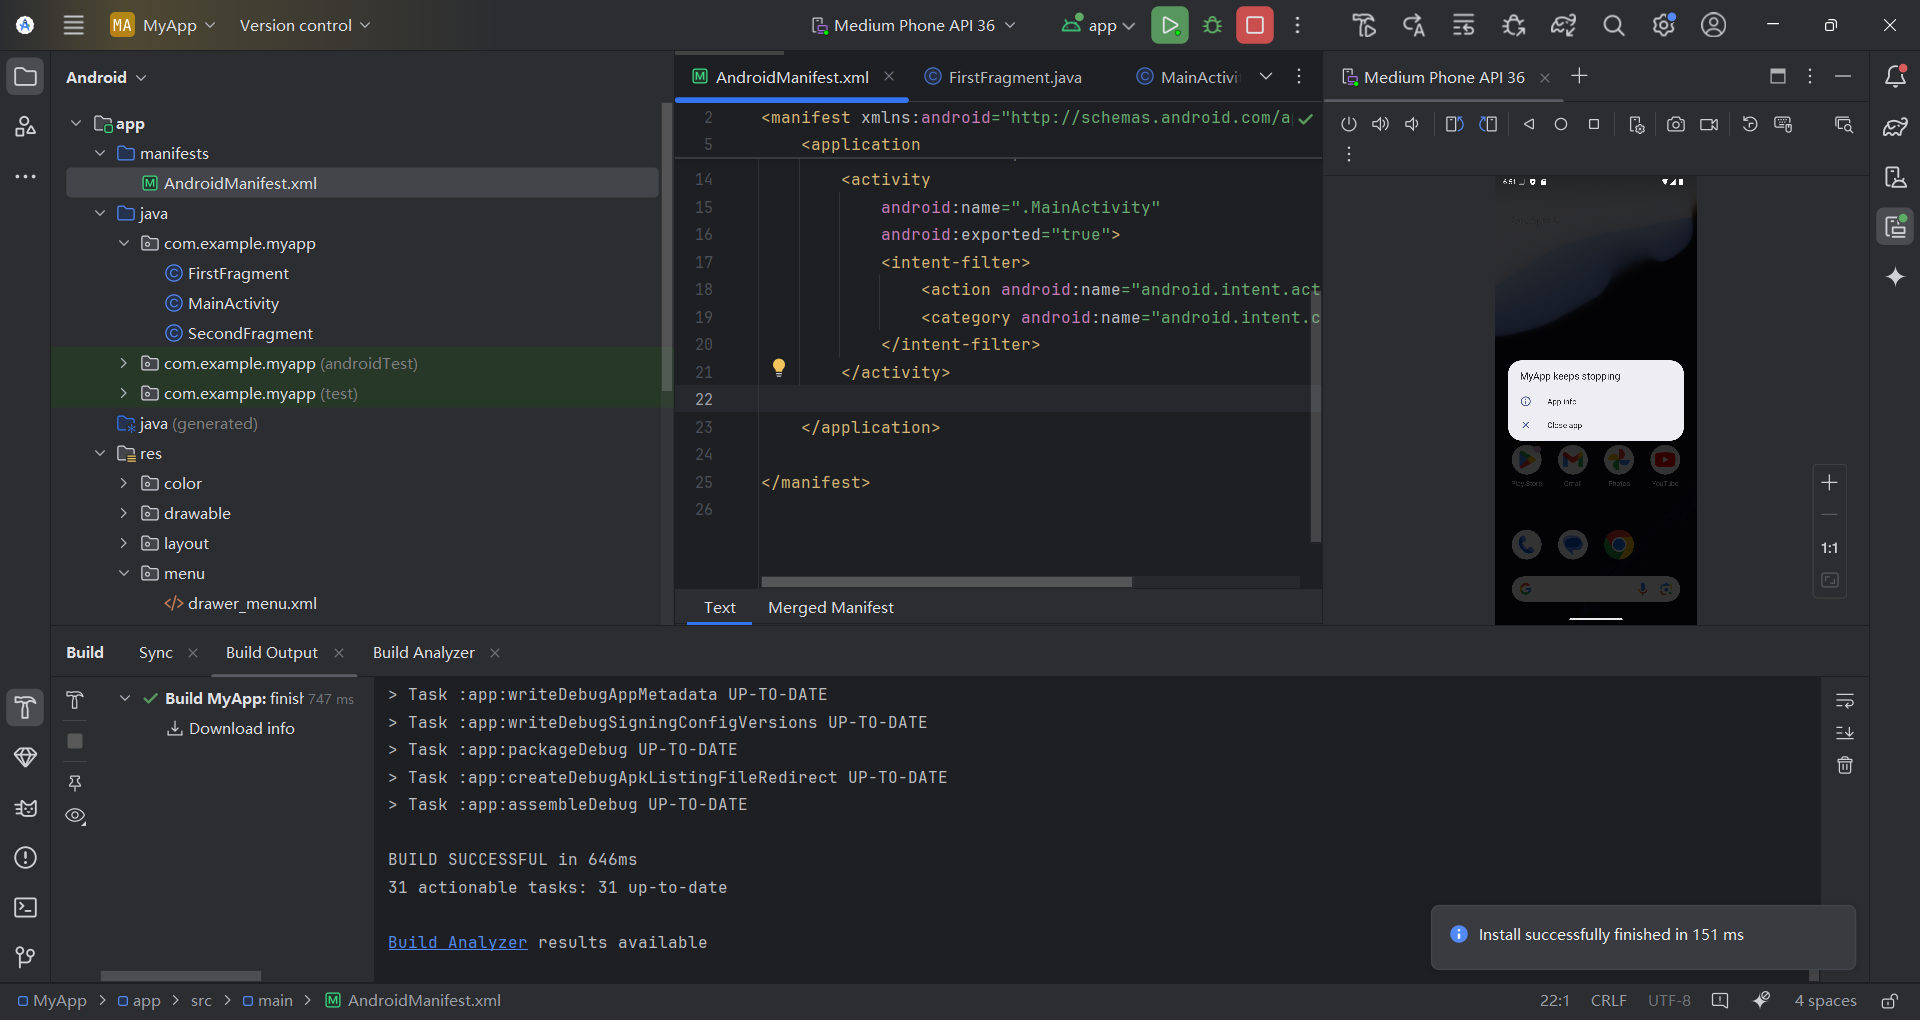
Task: Rotate the emulator counterclockwise
Action: pyautogui.click(x=1453, y=124)
